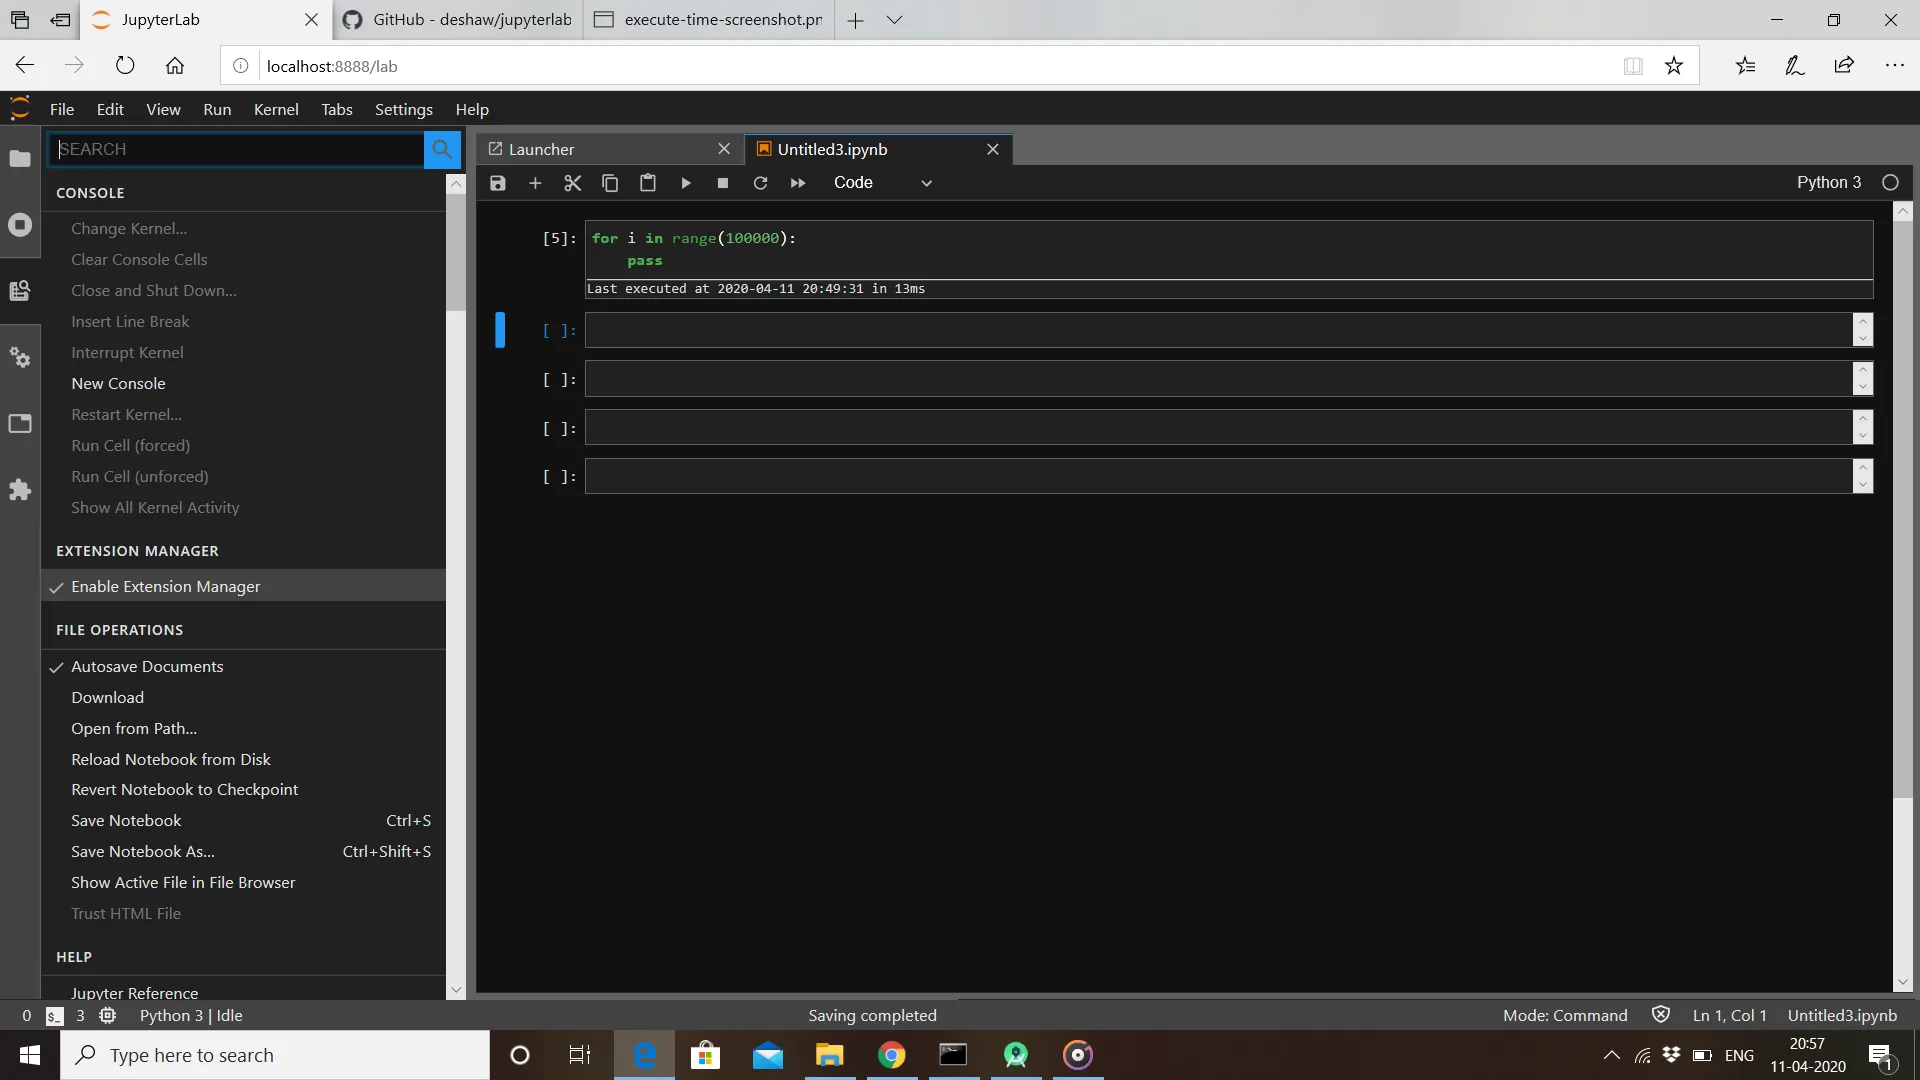Save the notebook using toolbar disk icon
Image resolution: width=1920 pixels, height=1080 pixels.
coord(497,183)
